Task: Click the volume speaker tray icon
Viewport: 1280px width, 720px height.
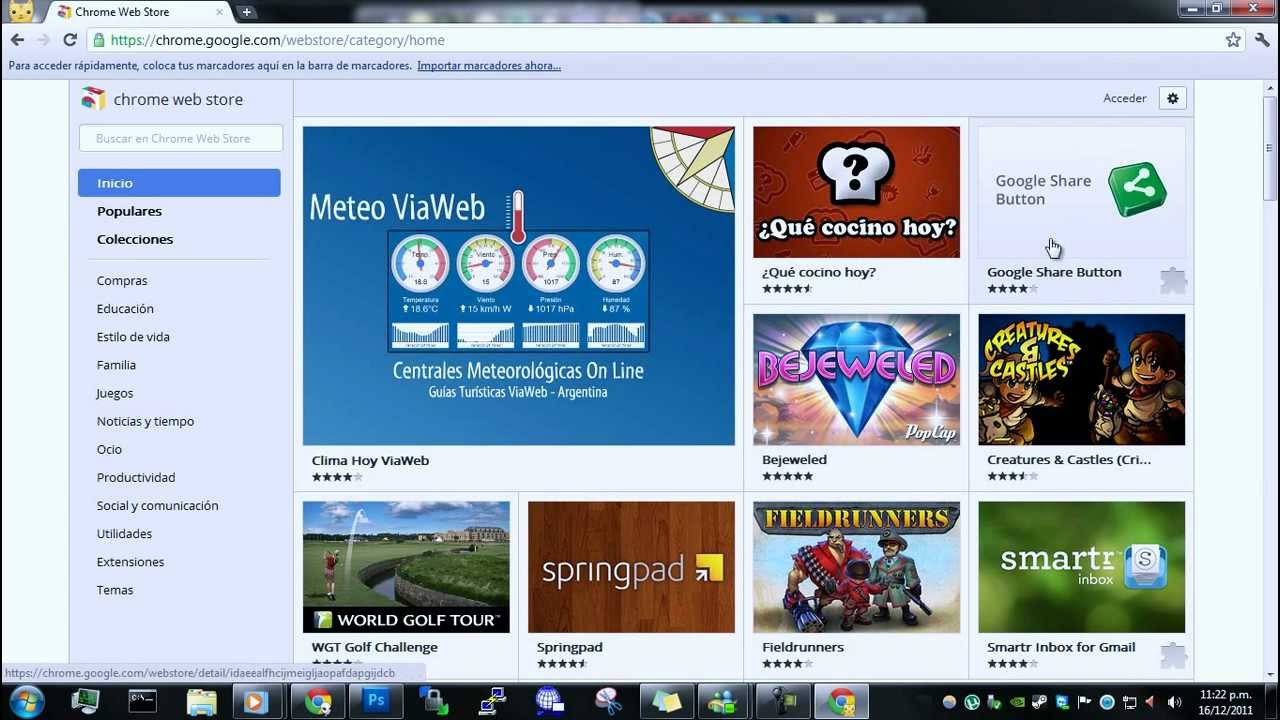Action: pyautogui.click(x=1174, y=702)
